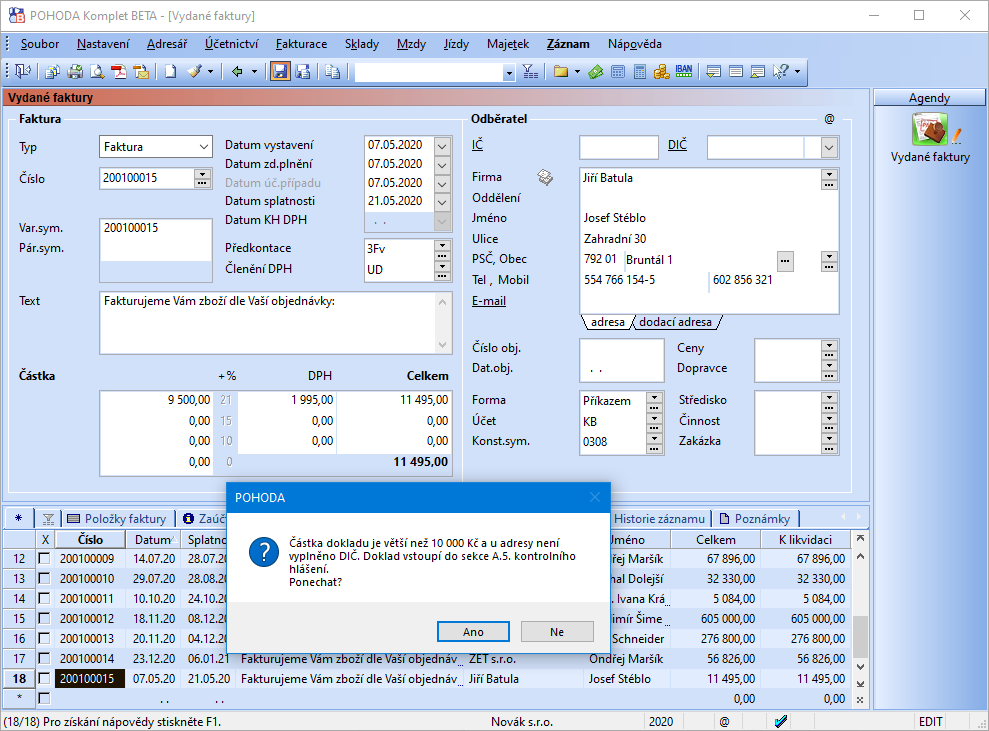
Task: Click the IČ link label
Action: [x=477, y=145]
